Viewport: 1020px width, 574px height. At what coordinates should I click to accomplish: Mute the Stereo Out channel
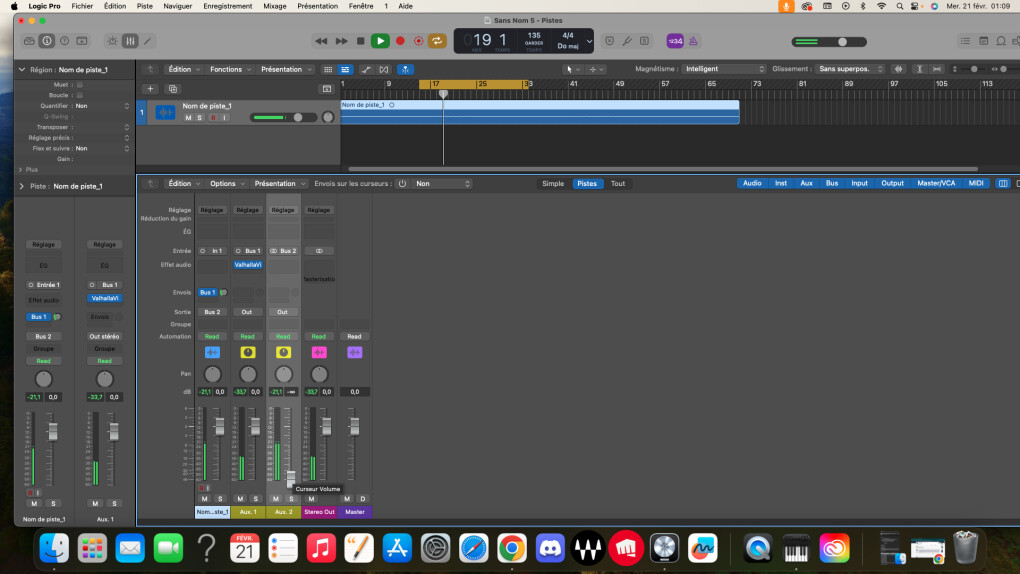(x=311, y=499)
